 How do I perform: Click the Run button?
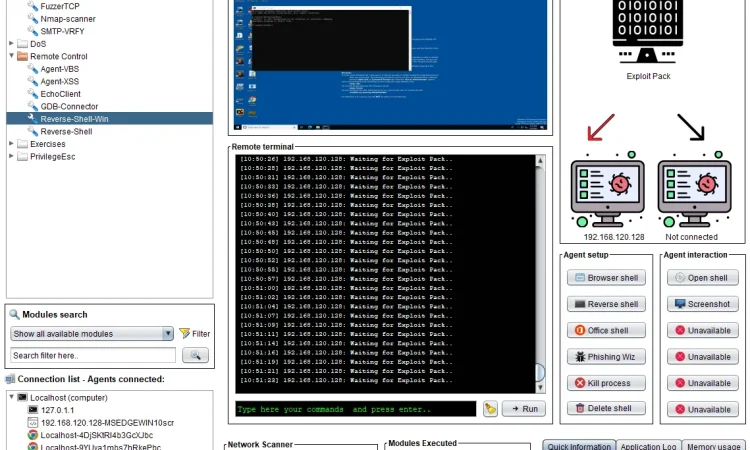pyautogui.click(x=523, y=409)
